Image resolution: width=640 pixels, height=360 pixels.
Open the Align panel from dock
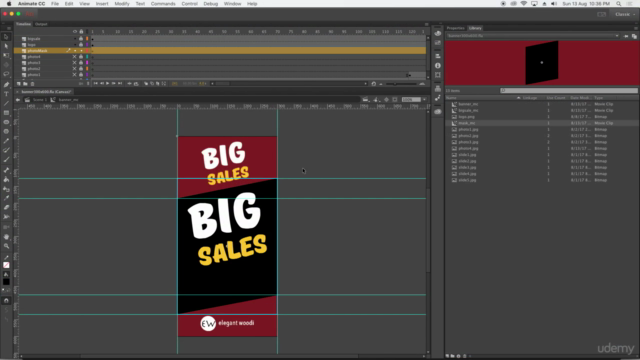tap(438, 56)
